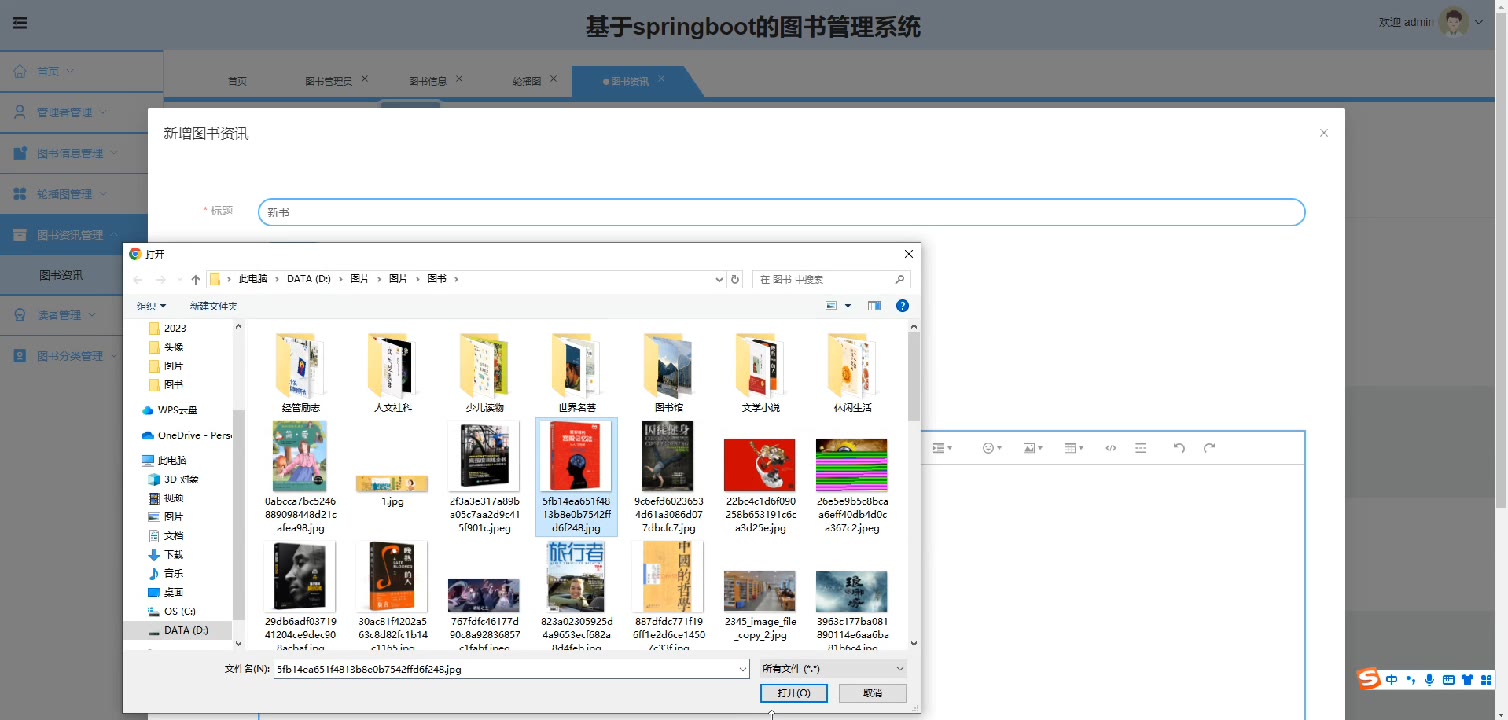Open the emoji picker dropdown in editor

pos(991,448)
